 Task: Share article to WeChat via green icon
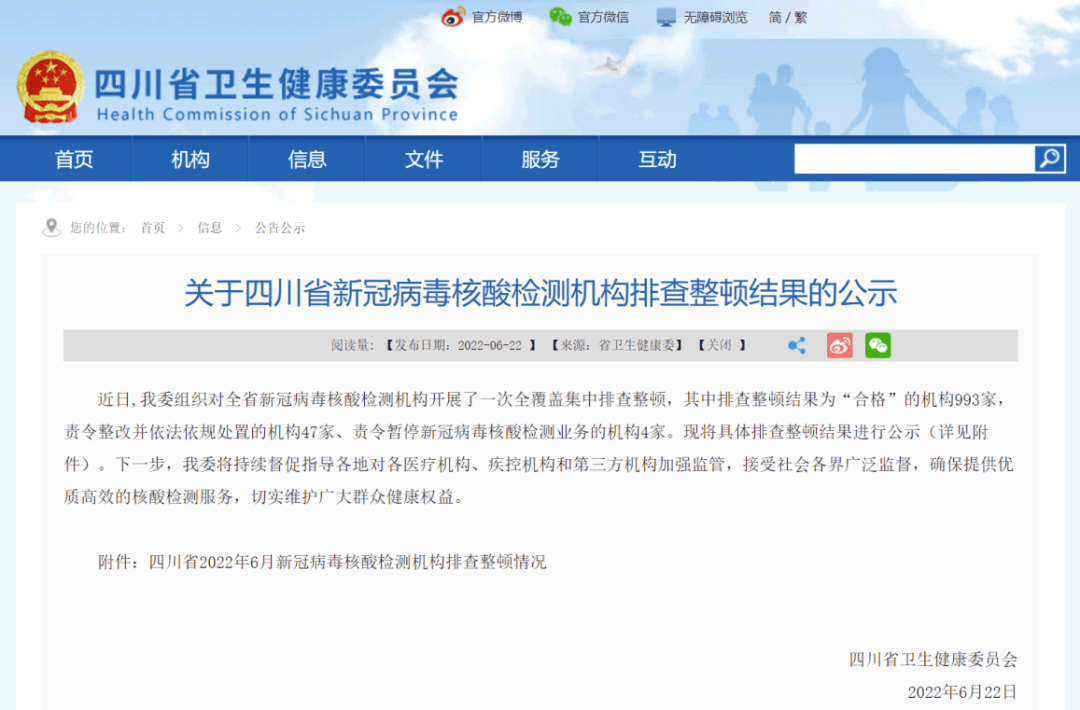point(878,345)
